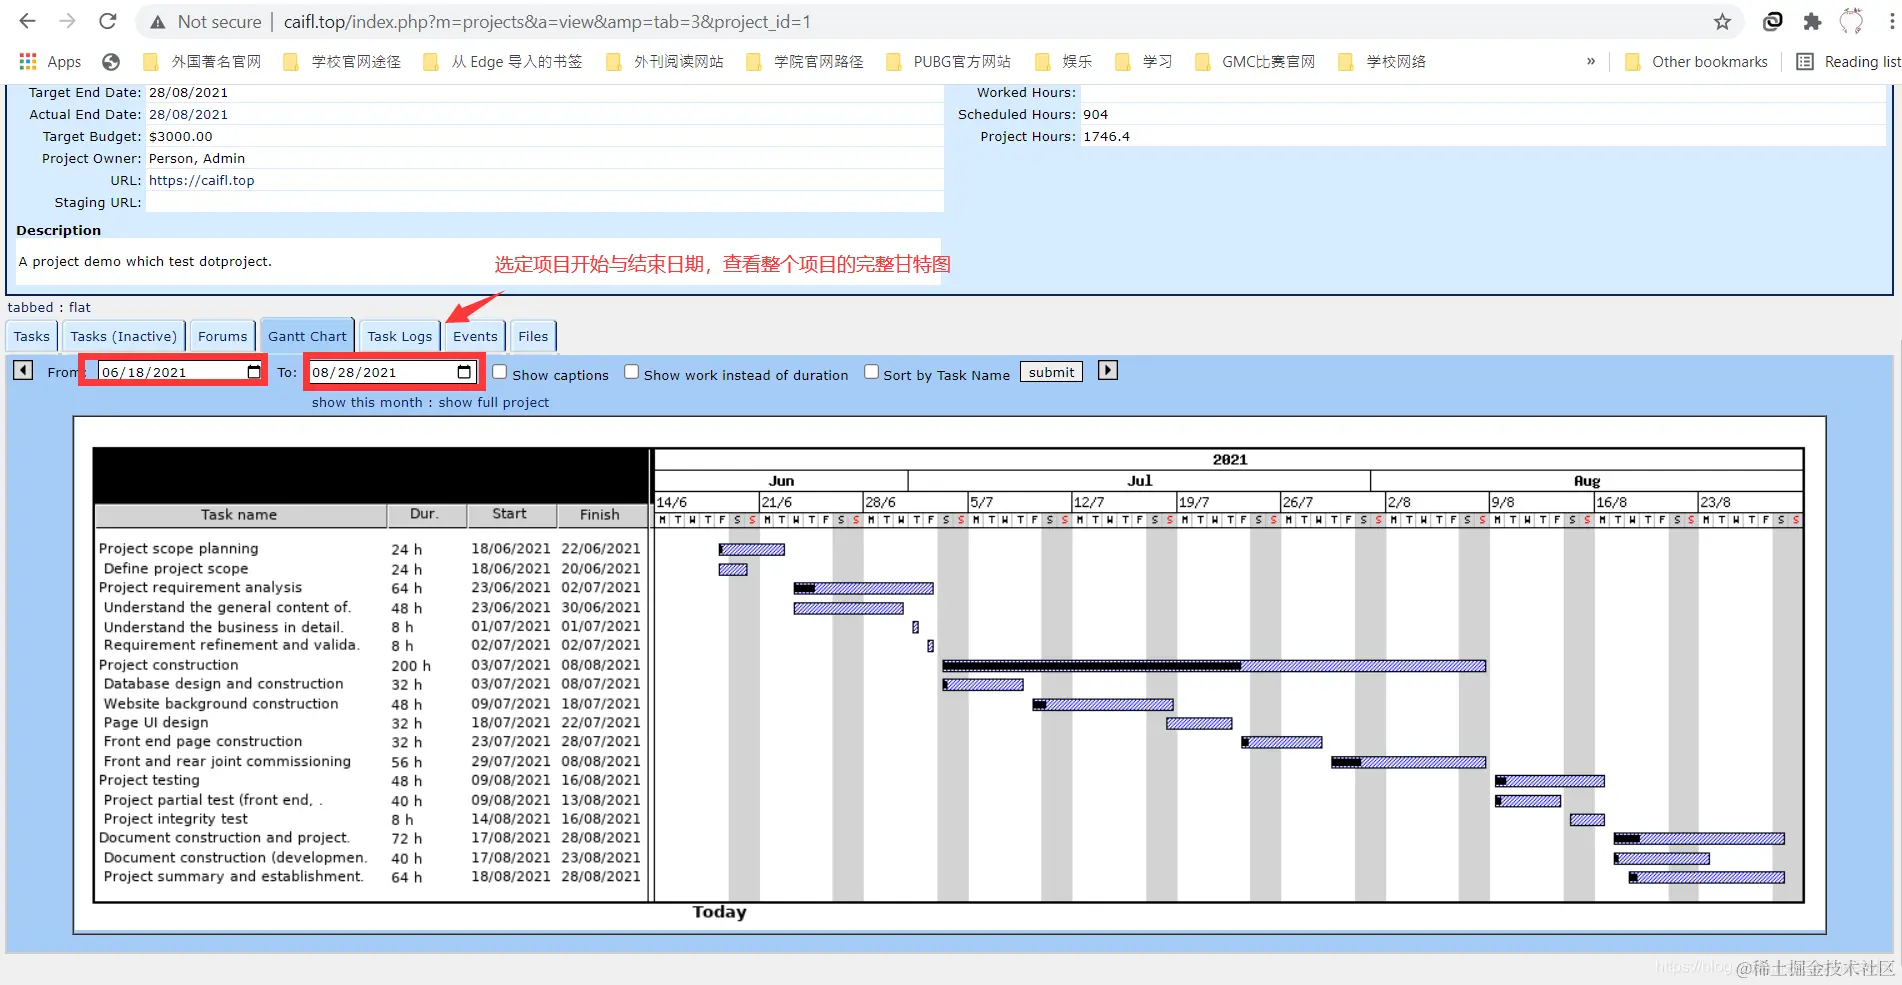This screenshot has width=1902, height=985.
Task: Select the Page UI design task name
Action: click(156, 723)
